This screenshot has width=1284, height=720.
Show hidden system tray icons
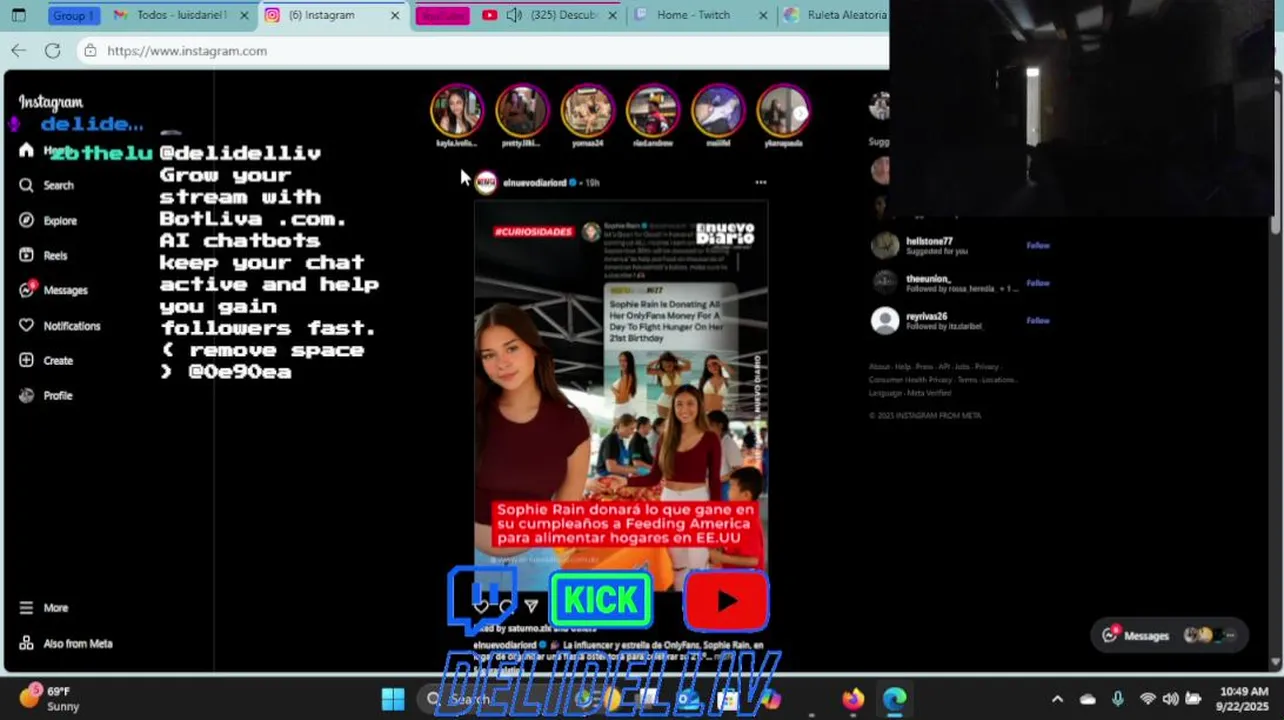click(1057, 699)
